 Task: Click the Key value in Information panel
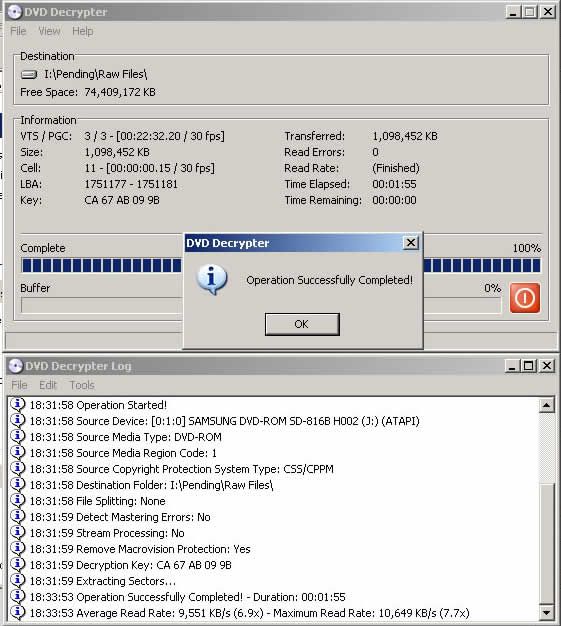pyautogui.click(x=122, y=200)
